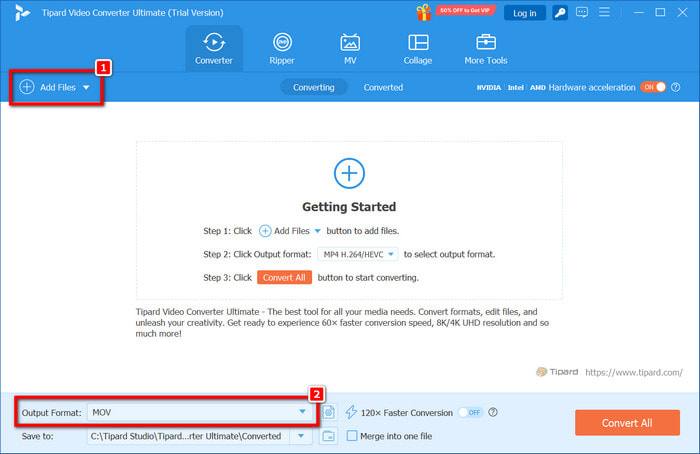700x454 pixels.
Task: Click the Save to path field
Action: pos(188,436)
